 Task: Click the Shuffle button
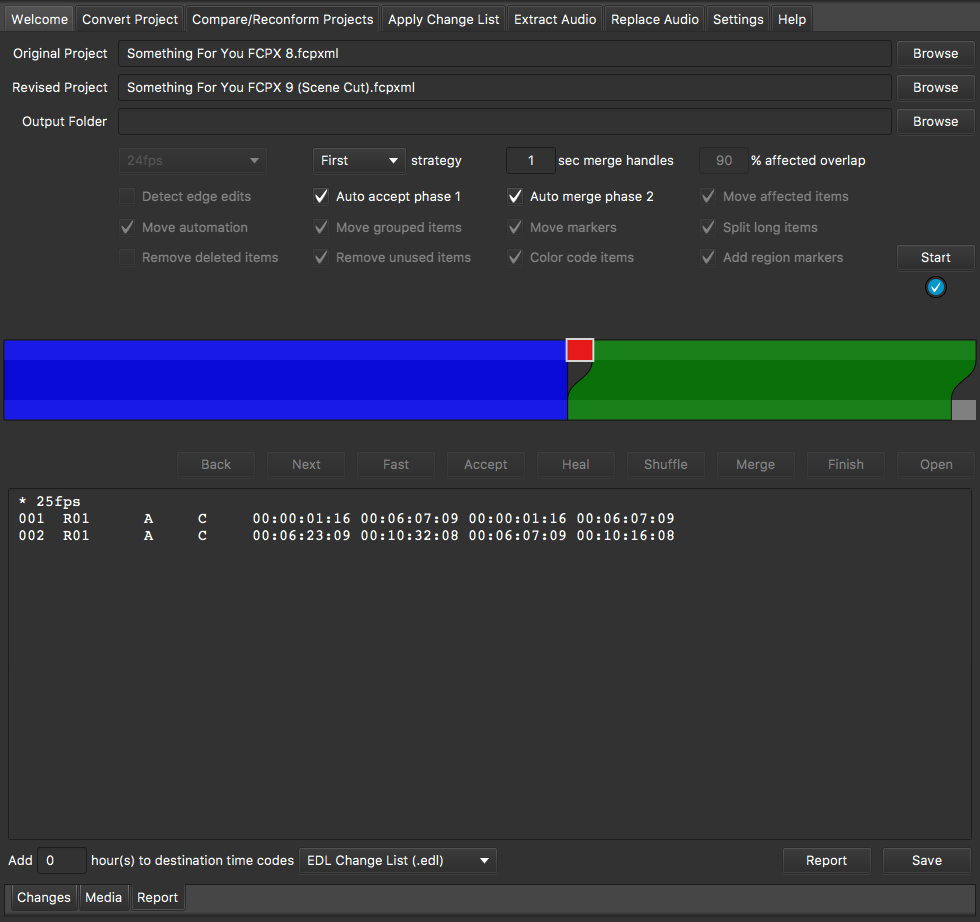pyautogui.click(x=666, y=464)
